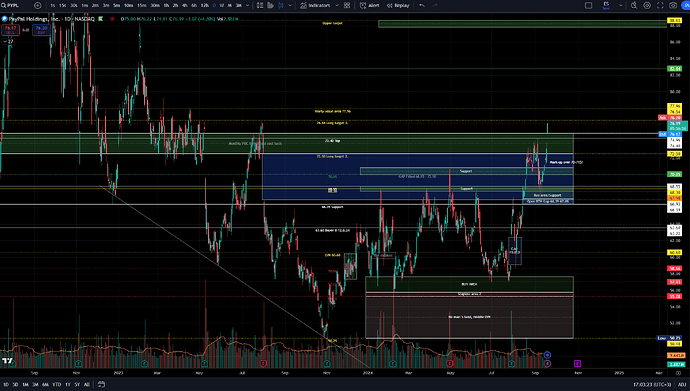This screenshot has height=391, width=690.
Task: Collapse indicator legend showing 27
Action: point(8,41)
